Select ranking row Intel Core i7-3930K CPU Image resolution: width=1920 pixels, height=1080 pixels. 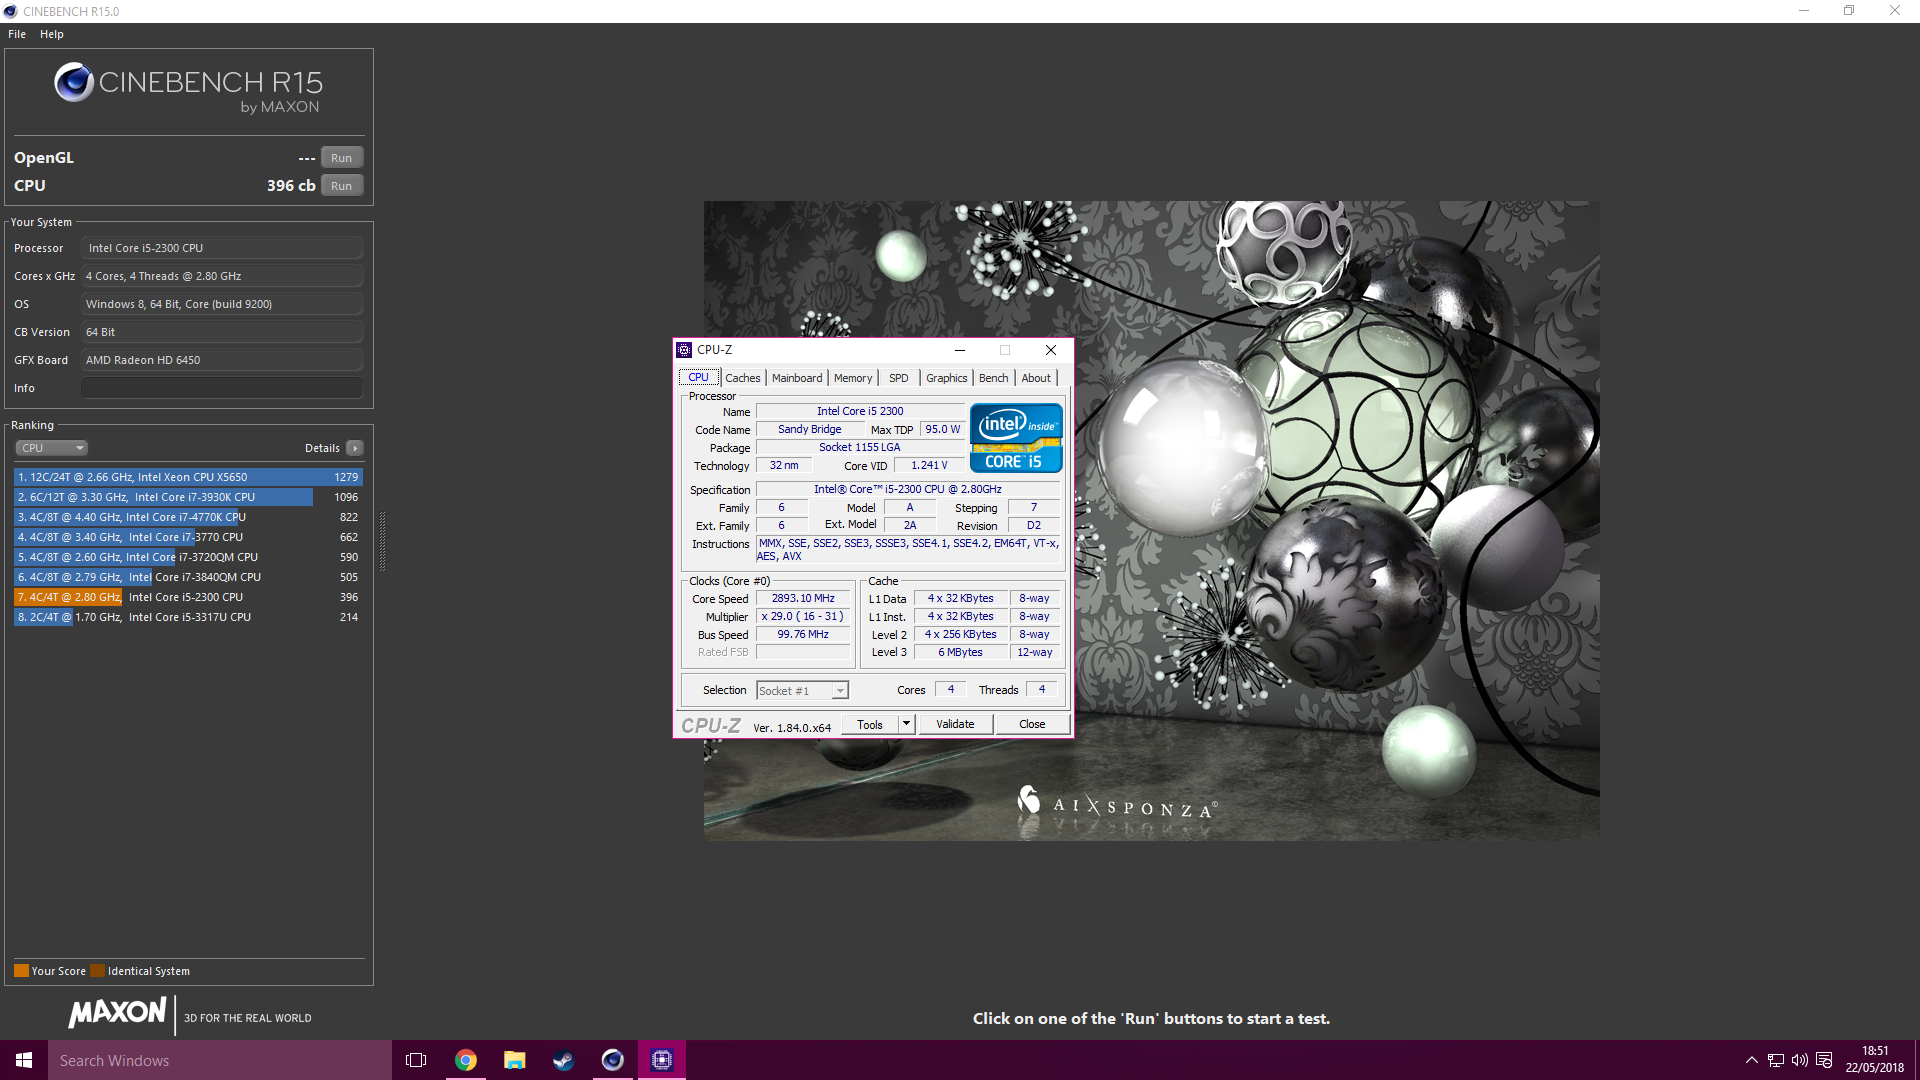[x=188, y=497]
